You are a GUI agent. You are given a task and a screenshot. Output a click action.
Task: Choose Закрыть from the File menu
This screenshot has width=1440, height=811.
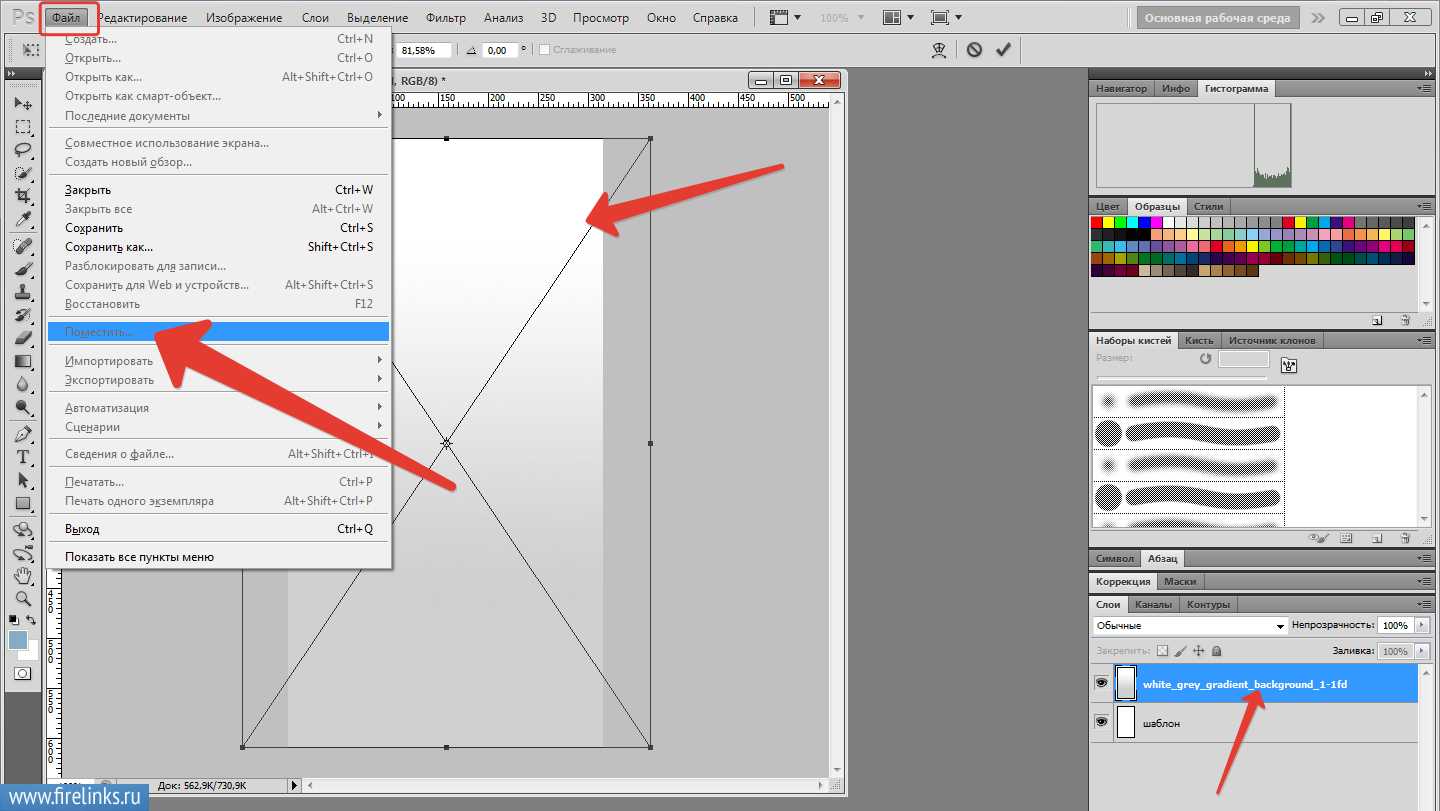click(218, 190)
